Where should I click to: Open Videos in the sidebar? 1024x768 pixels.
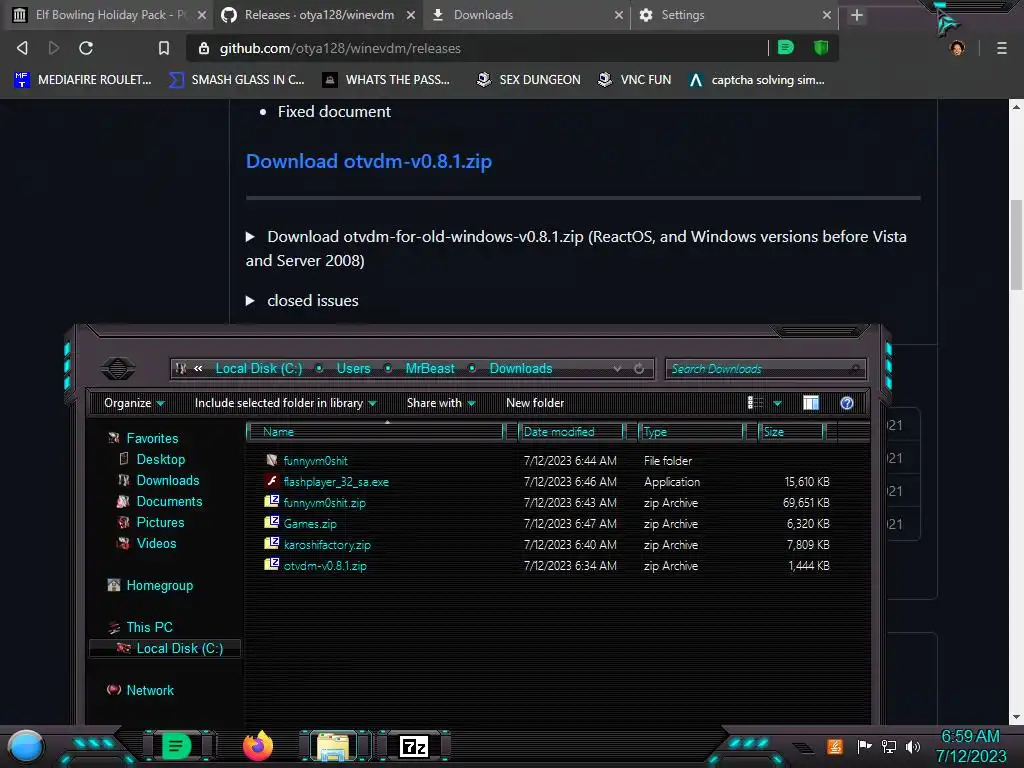coord(156,543)
